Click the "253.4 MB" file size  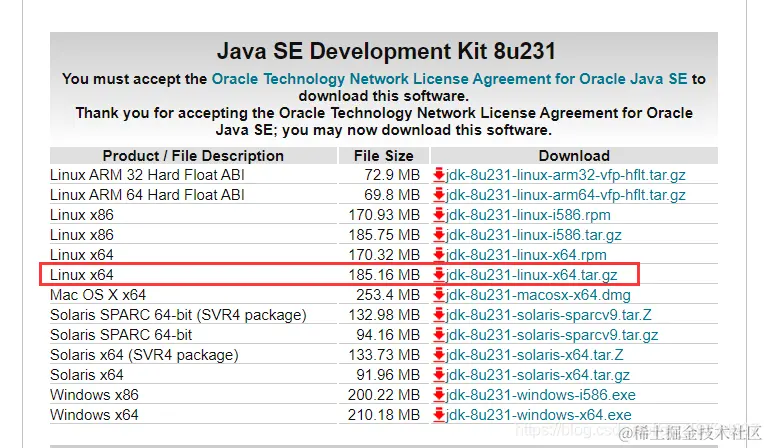click(388, 295)
